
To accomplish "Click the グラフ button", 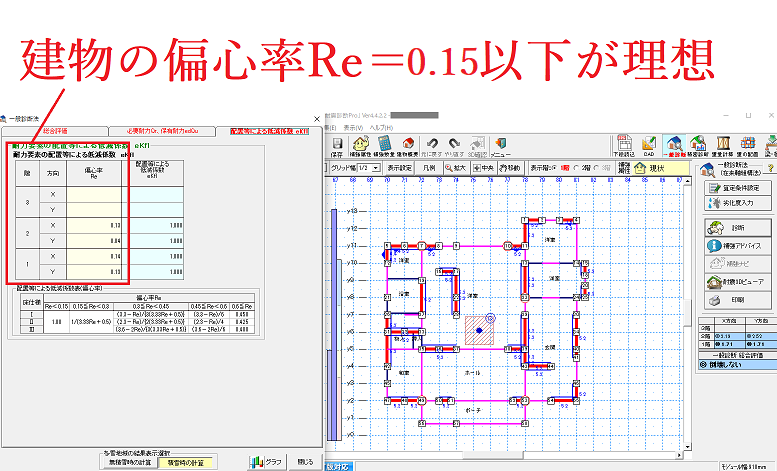I will tap(265, 461).
